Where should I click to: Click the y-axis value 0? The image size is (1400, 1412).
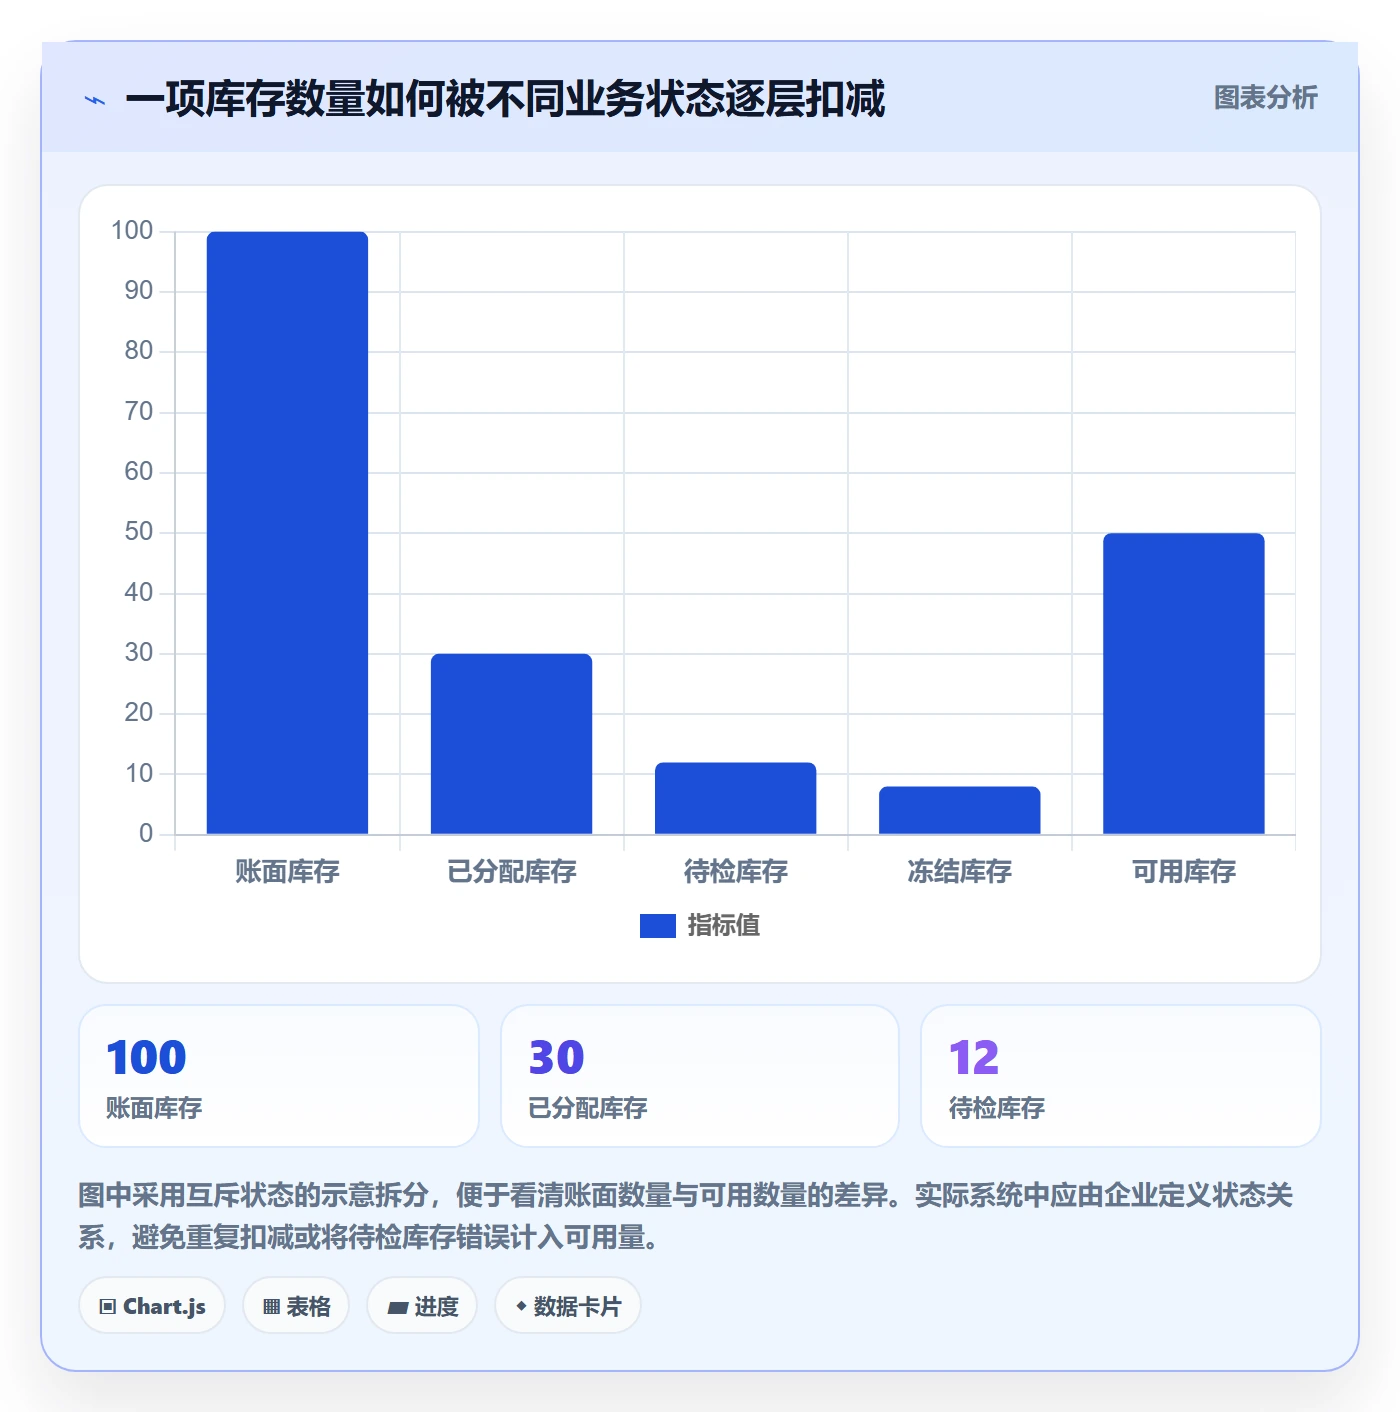pos(146,833)
